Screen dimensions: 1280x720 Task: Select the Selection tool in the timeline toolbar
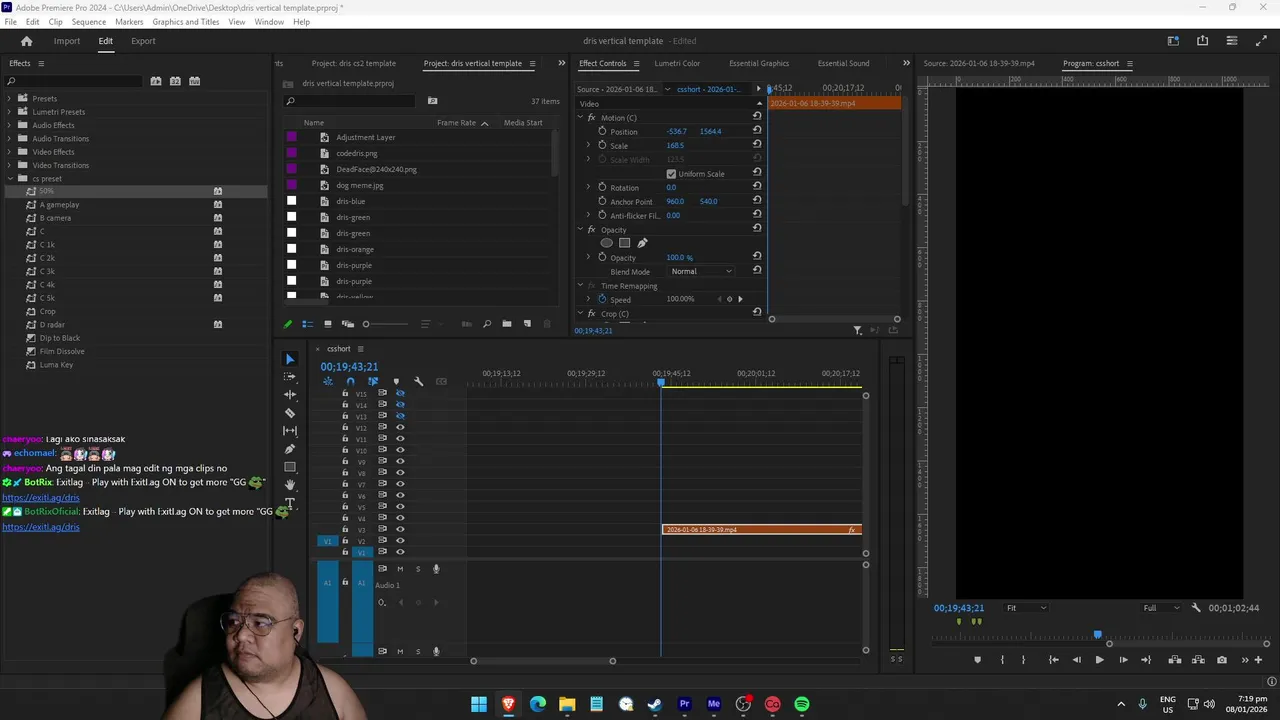pos(290,359)
